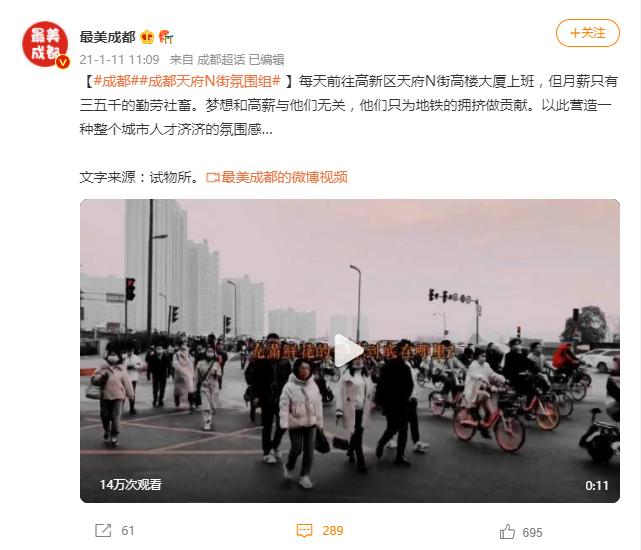Play the video with the center play button

(349, 350)
